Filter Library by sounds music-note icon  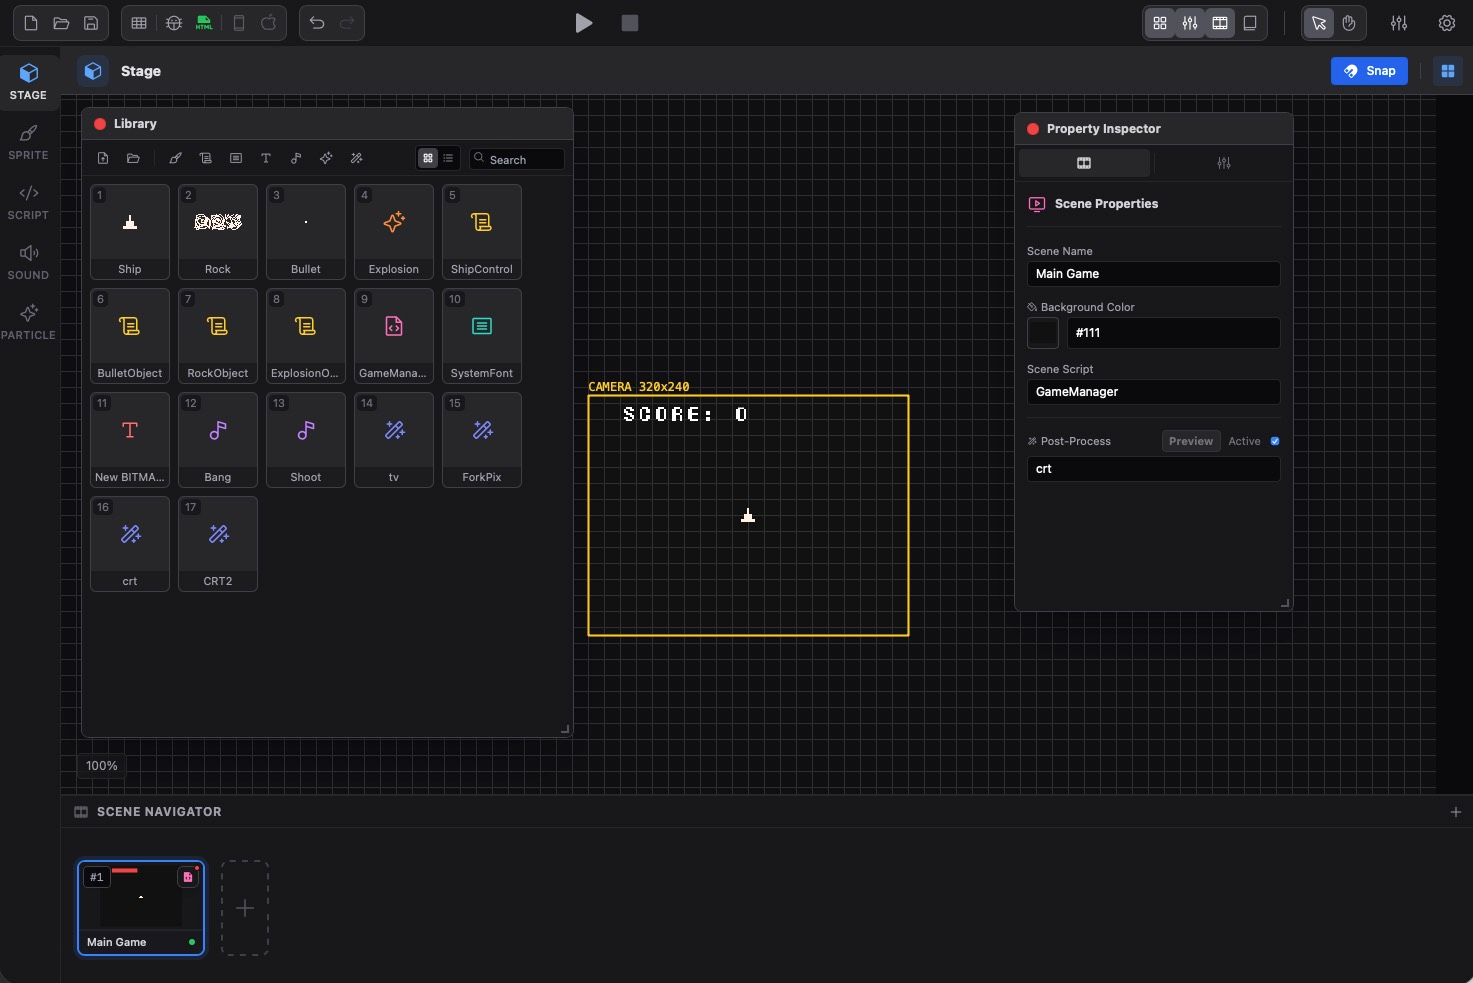tap(296, 158)
